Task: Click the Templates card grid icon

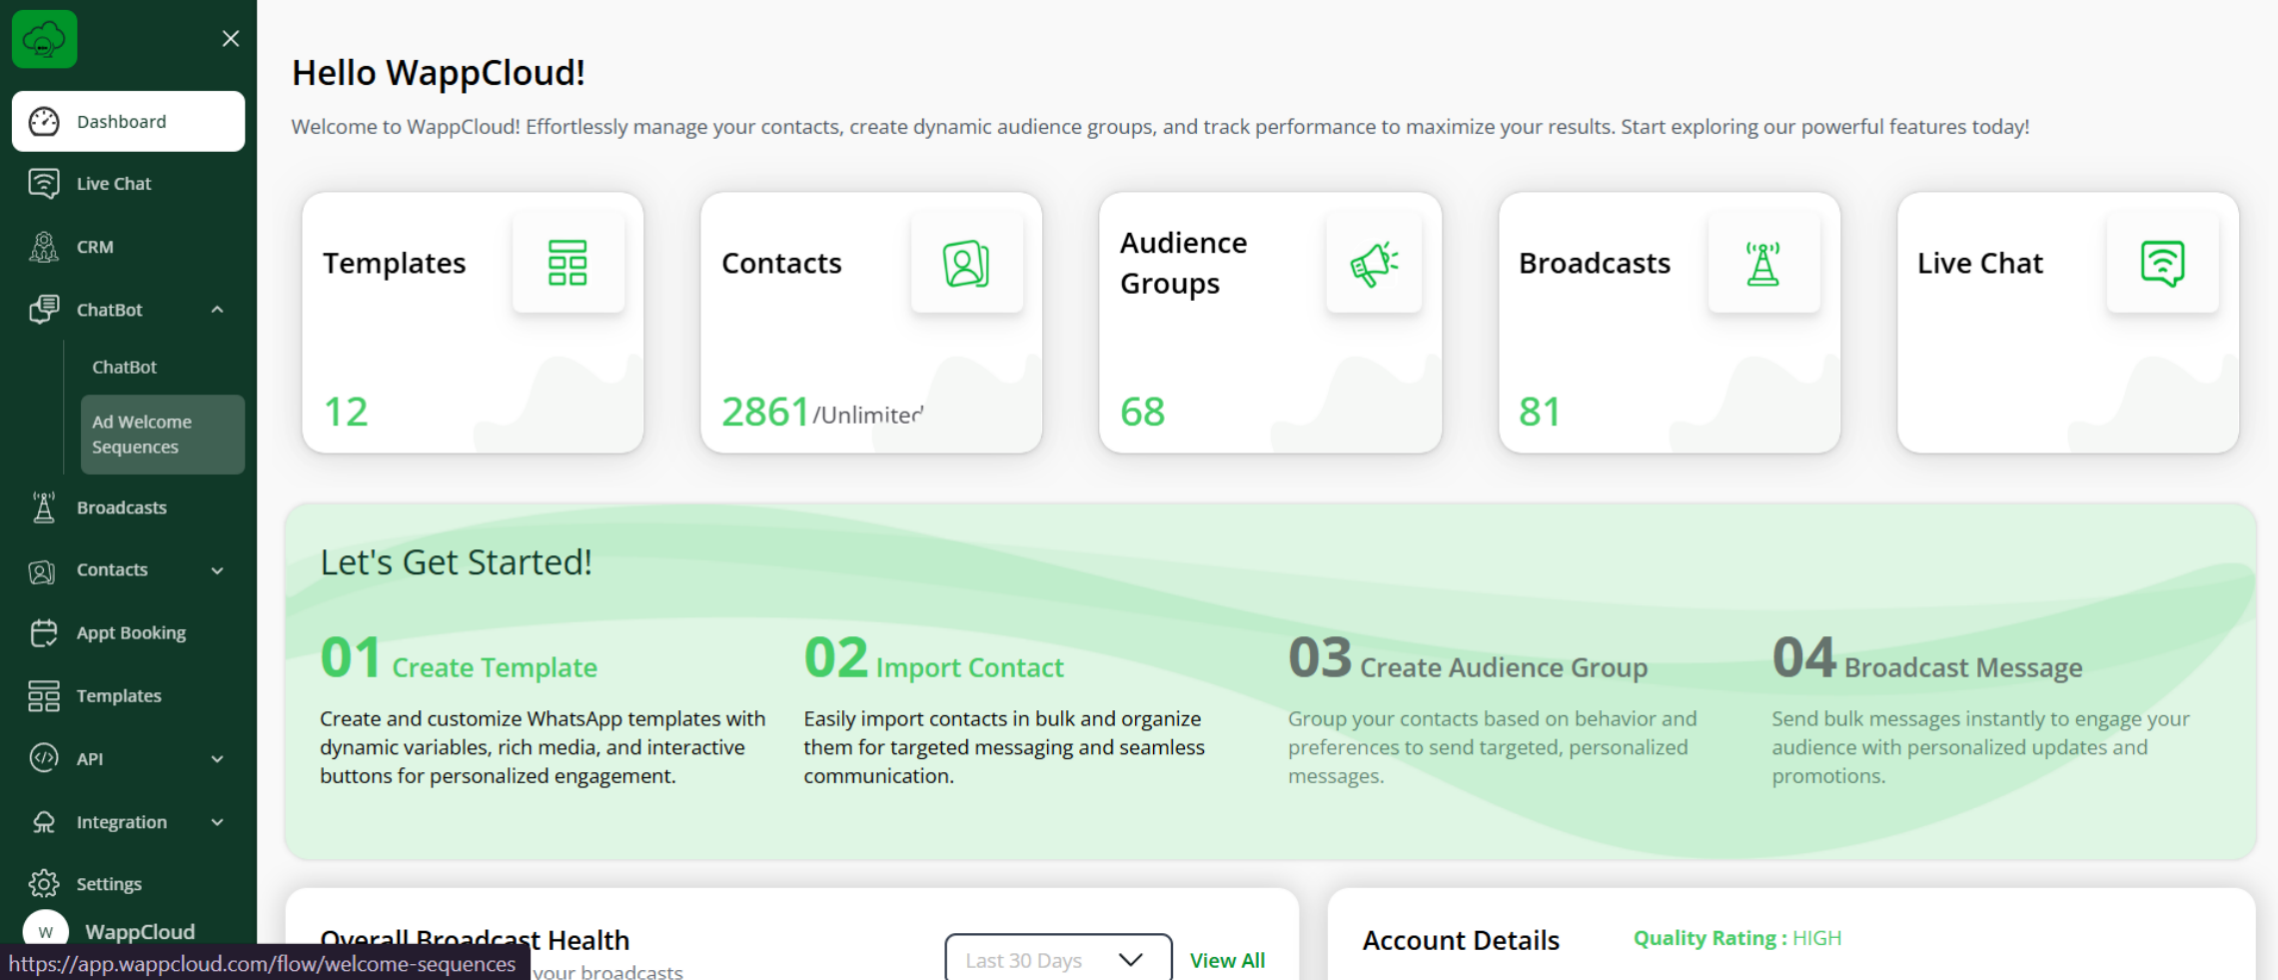Action: point(568,263)
